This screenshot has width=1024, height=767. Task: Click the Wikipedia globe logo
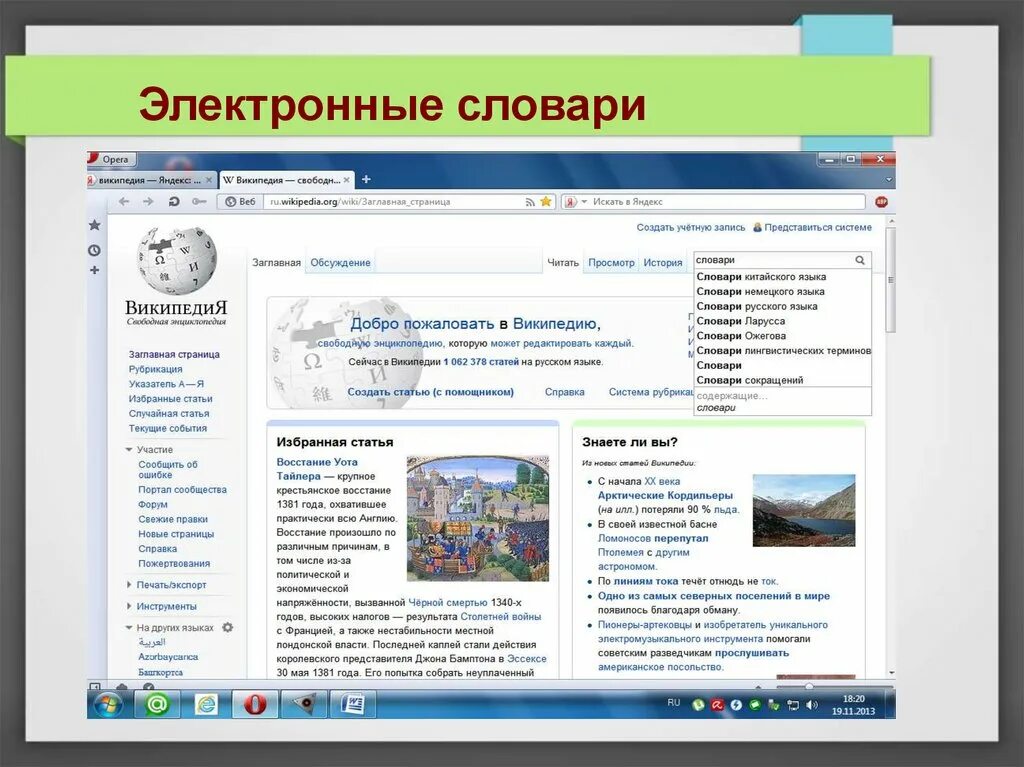click(x=176, y=261)
